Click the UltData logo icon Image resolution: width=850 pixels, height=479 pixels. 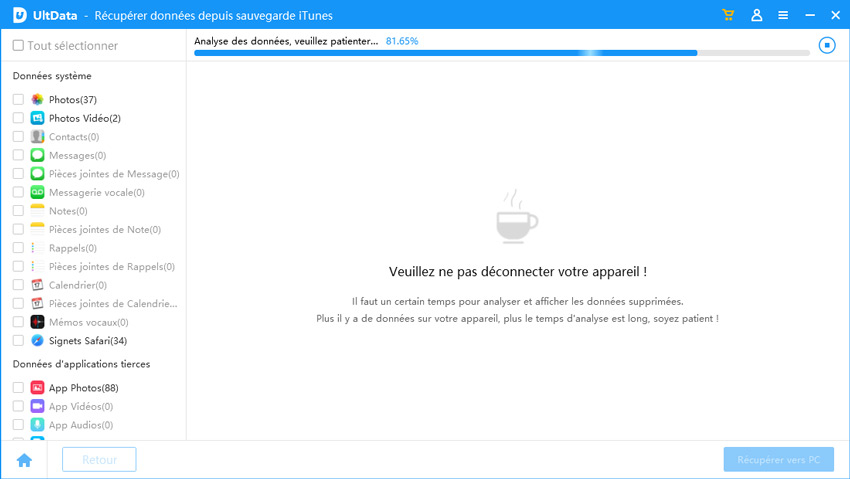click(20, 15)
